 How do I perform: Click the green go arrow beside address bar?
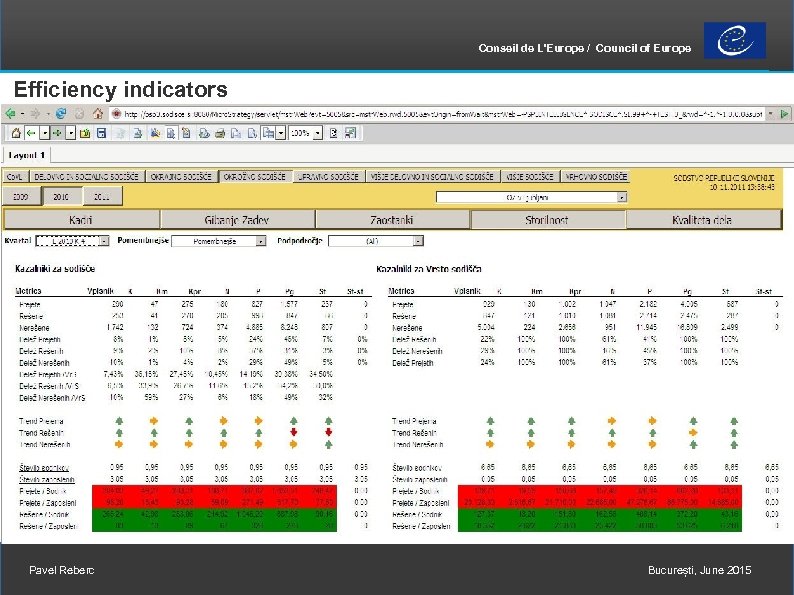click(784, 114)
